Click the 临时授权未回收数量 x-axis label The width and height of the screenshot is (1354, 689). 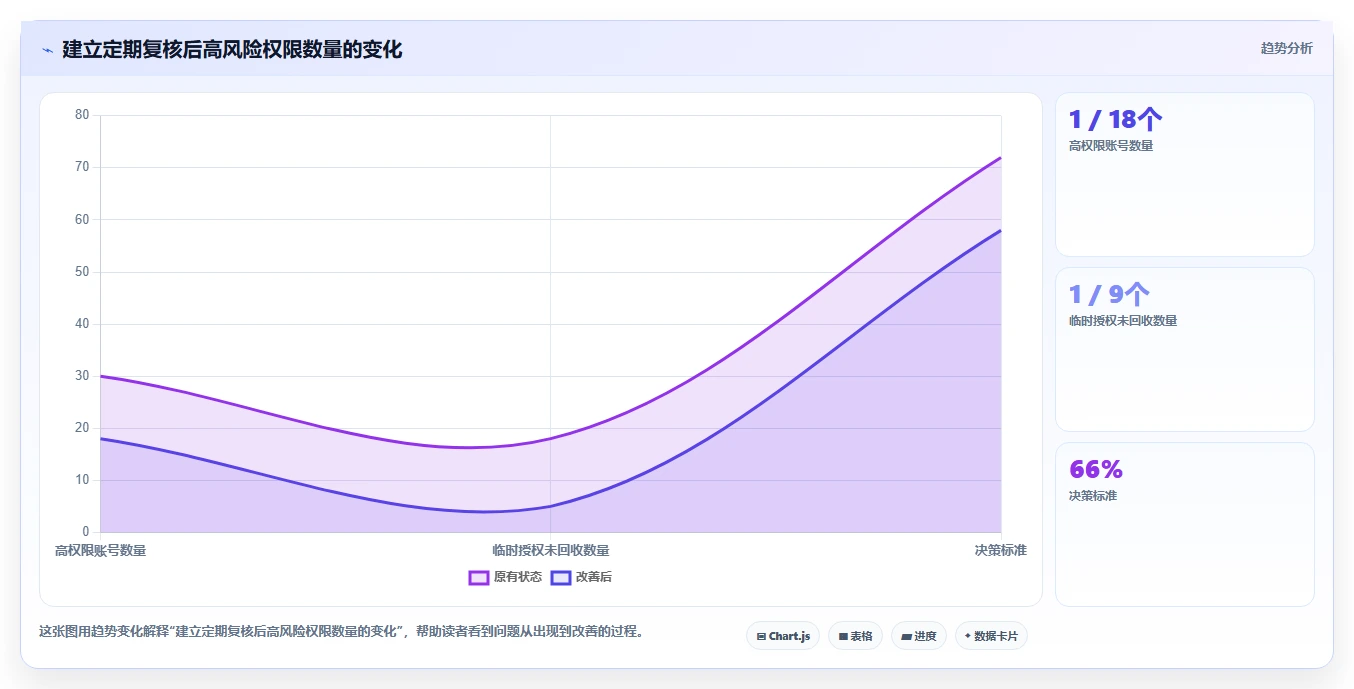click(x=551, y=550)
